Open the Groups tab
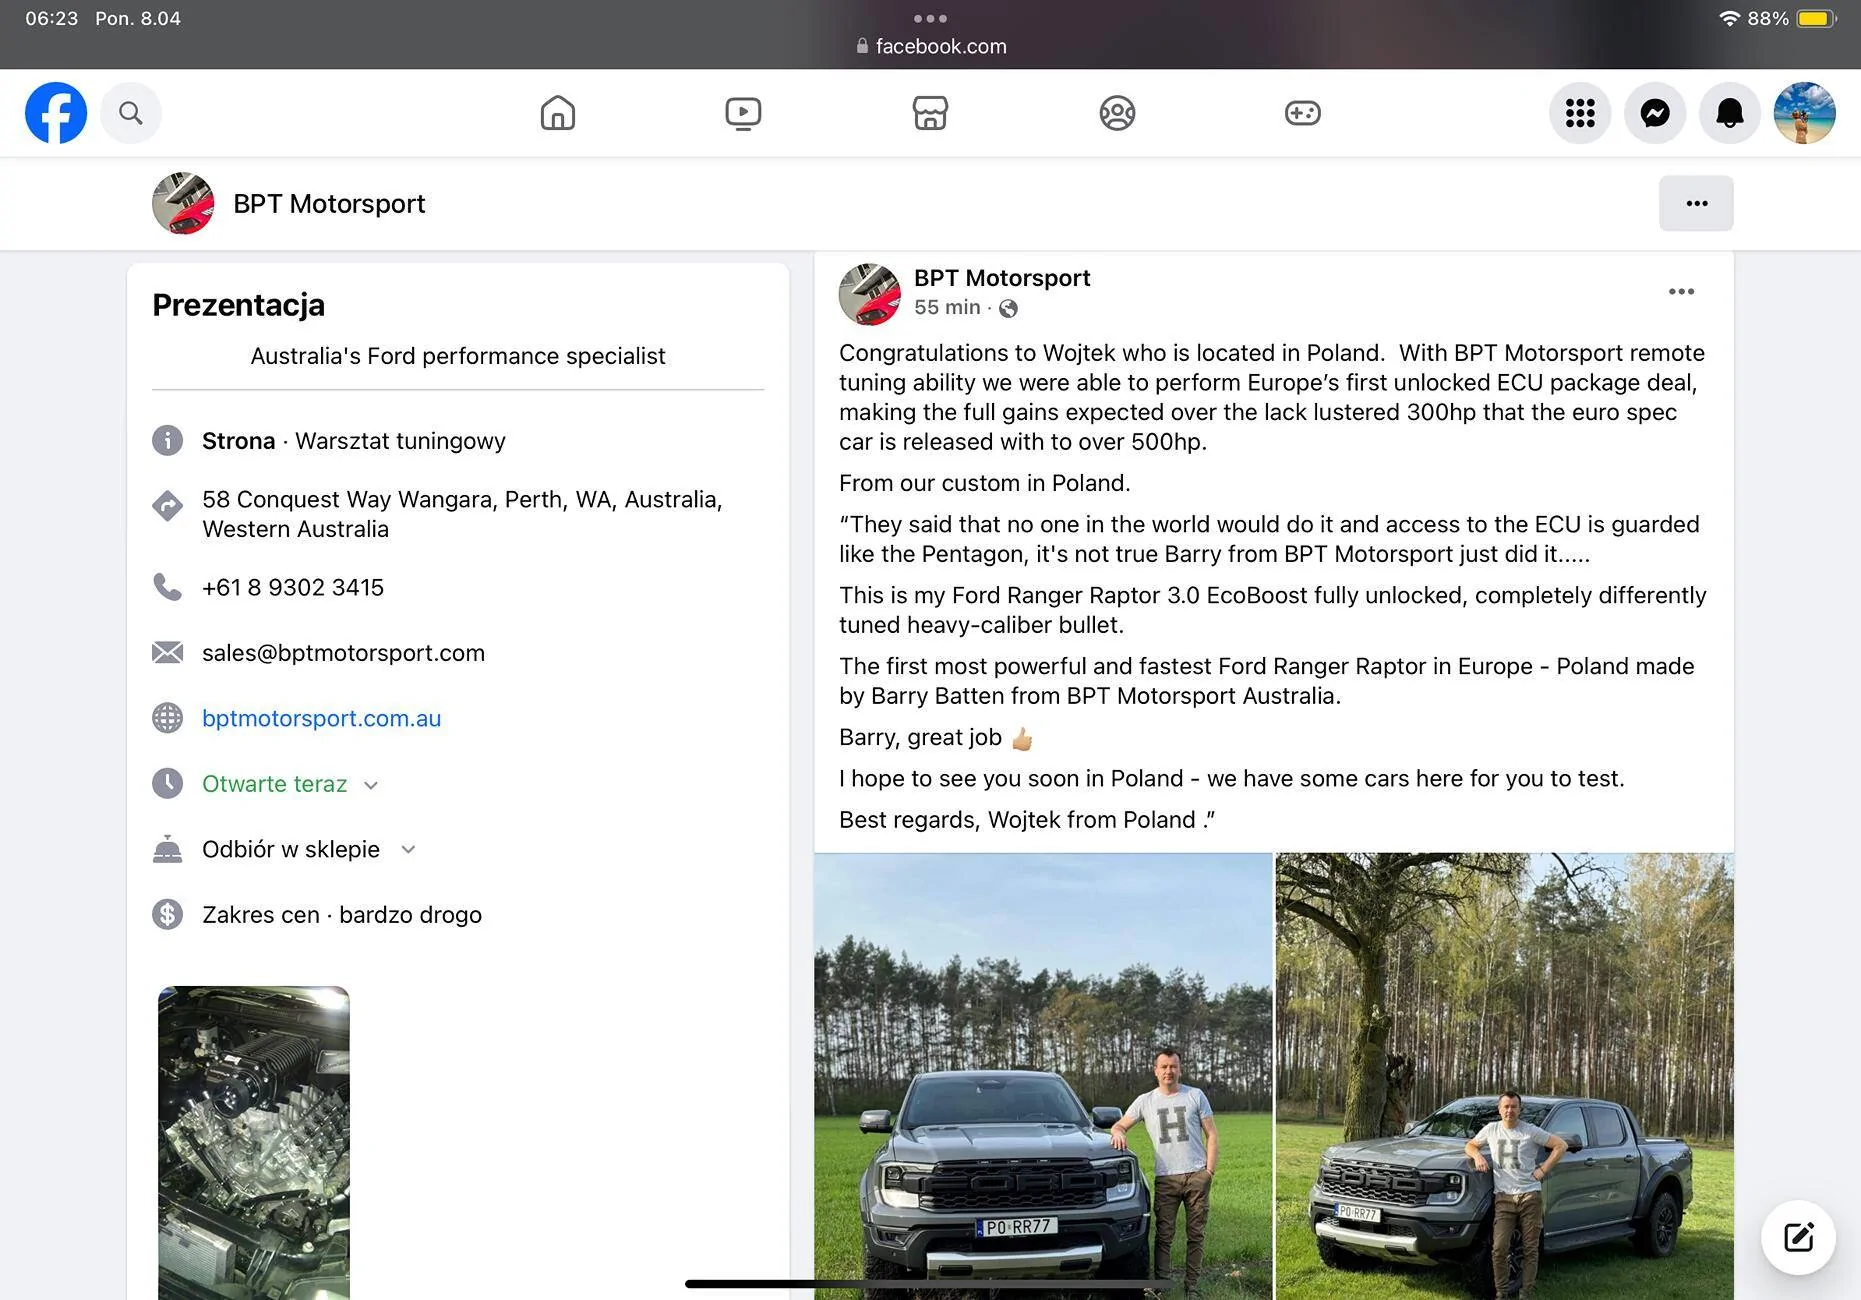The image size is (1861, 1300). tap(1117, 113)
